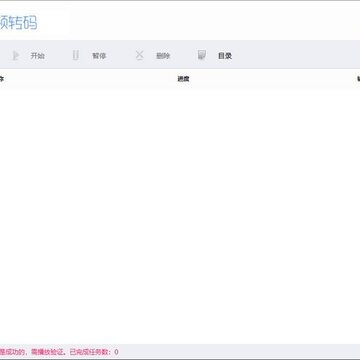Click the 删除 (Delete) toolbar label
The width and height of the screenshot is (360, 360).
[x=163, y=56]
